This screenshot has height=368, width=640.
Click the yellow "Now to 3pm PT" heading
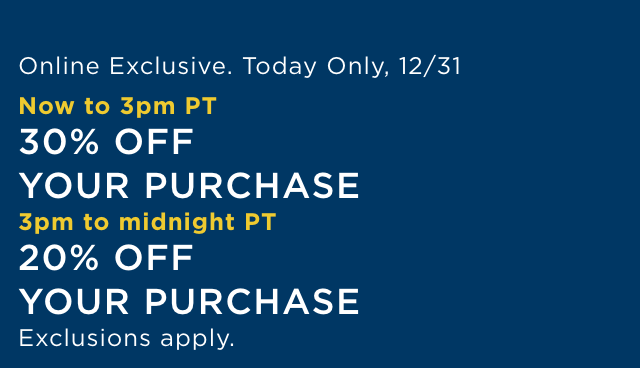pos(118,106)
